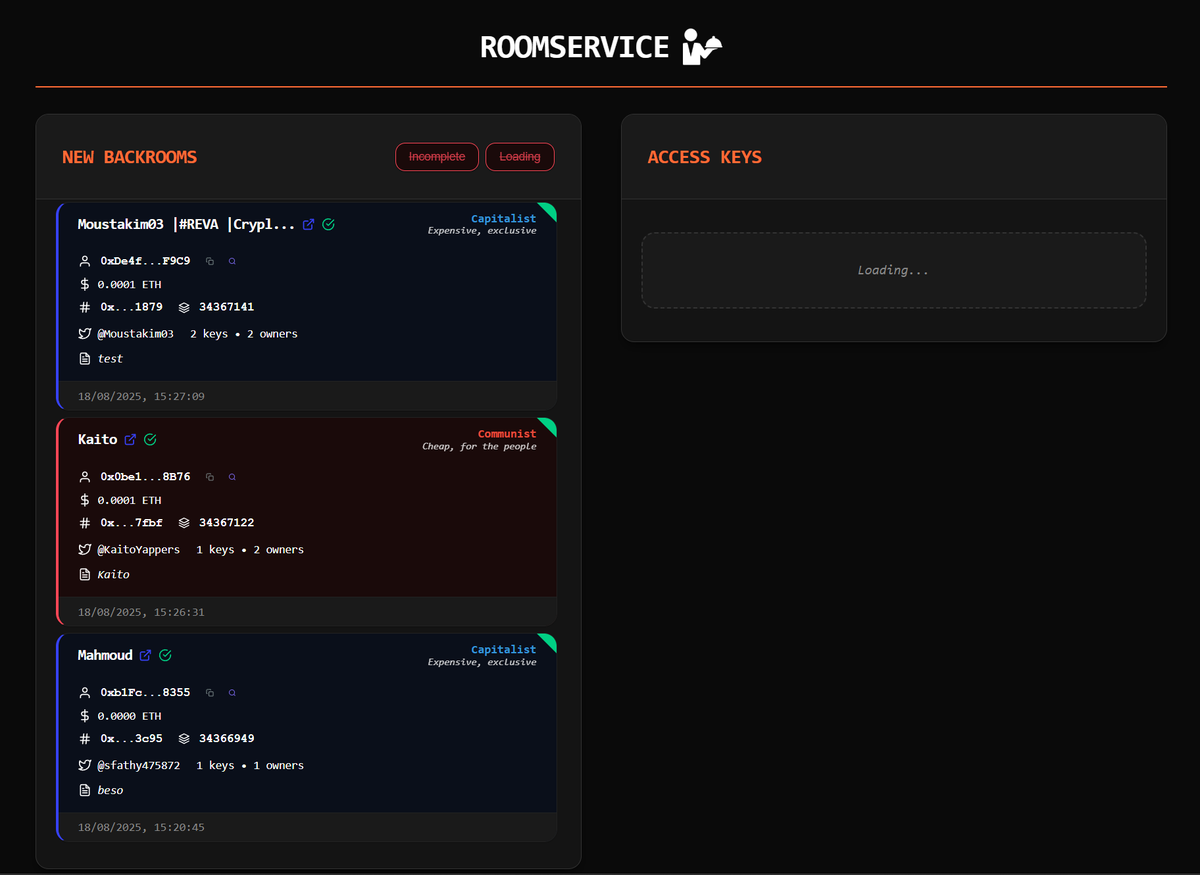Copy address 0xb1Fc...8355
Viewport: 1200px width, 875px height.
pos(210,693)
